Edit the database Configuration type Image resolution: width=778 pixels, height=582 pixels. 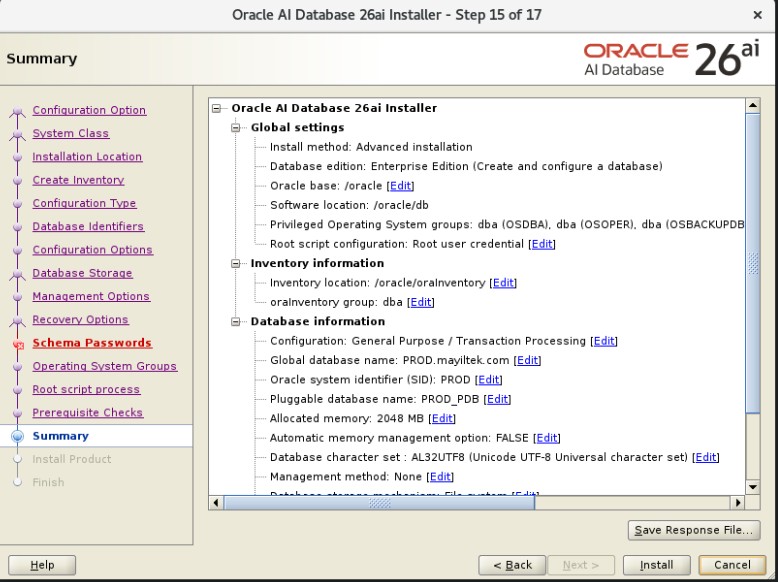click(604, 341)
